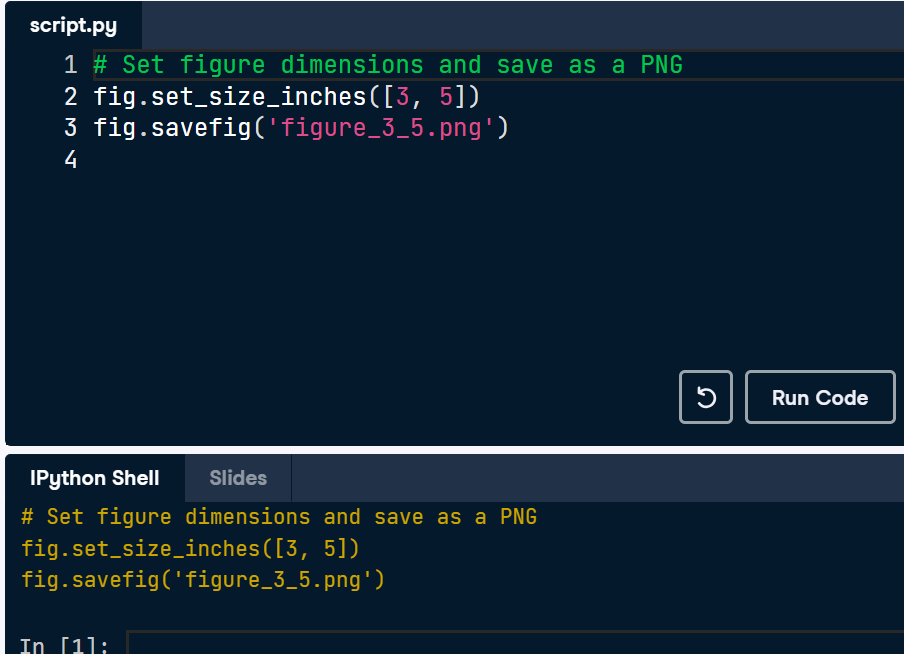Open the Slides tab
Image resolution: width=904 pixels, height=654 pixels.
[238, 478]
